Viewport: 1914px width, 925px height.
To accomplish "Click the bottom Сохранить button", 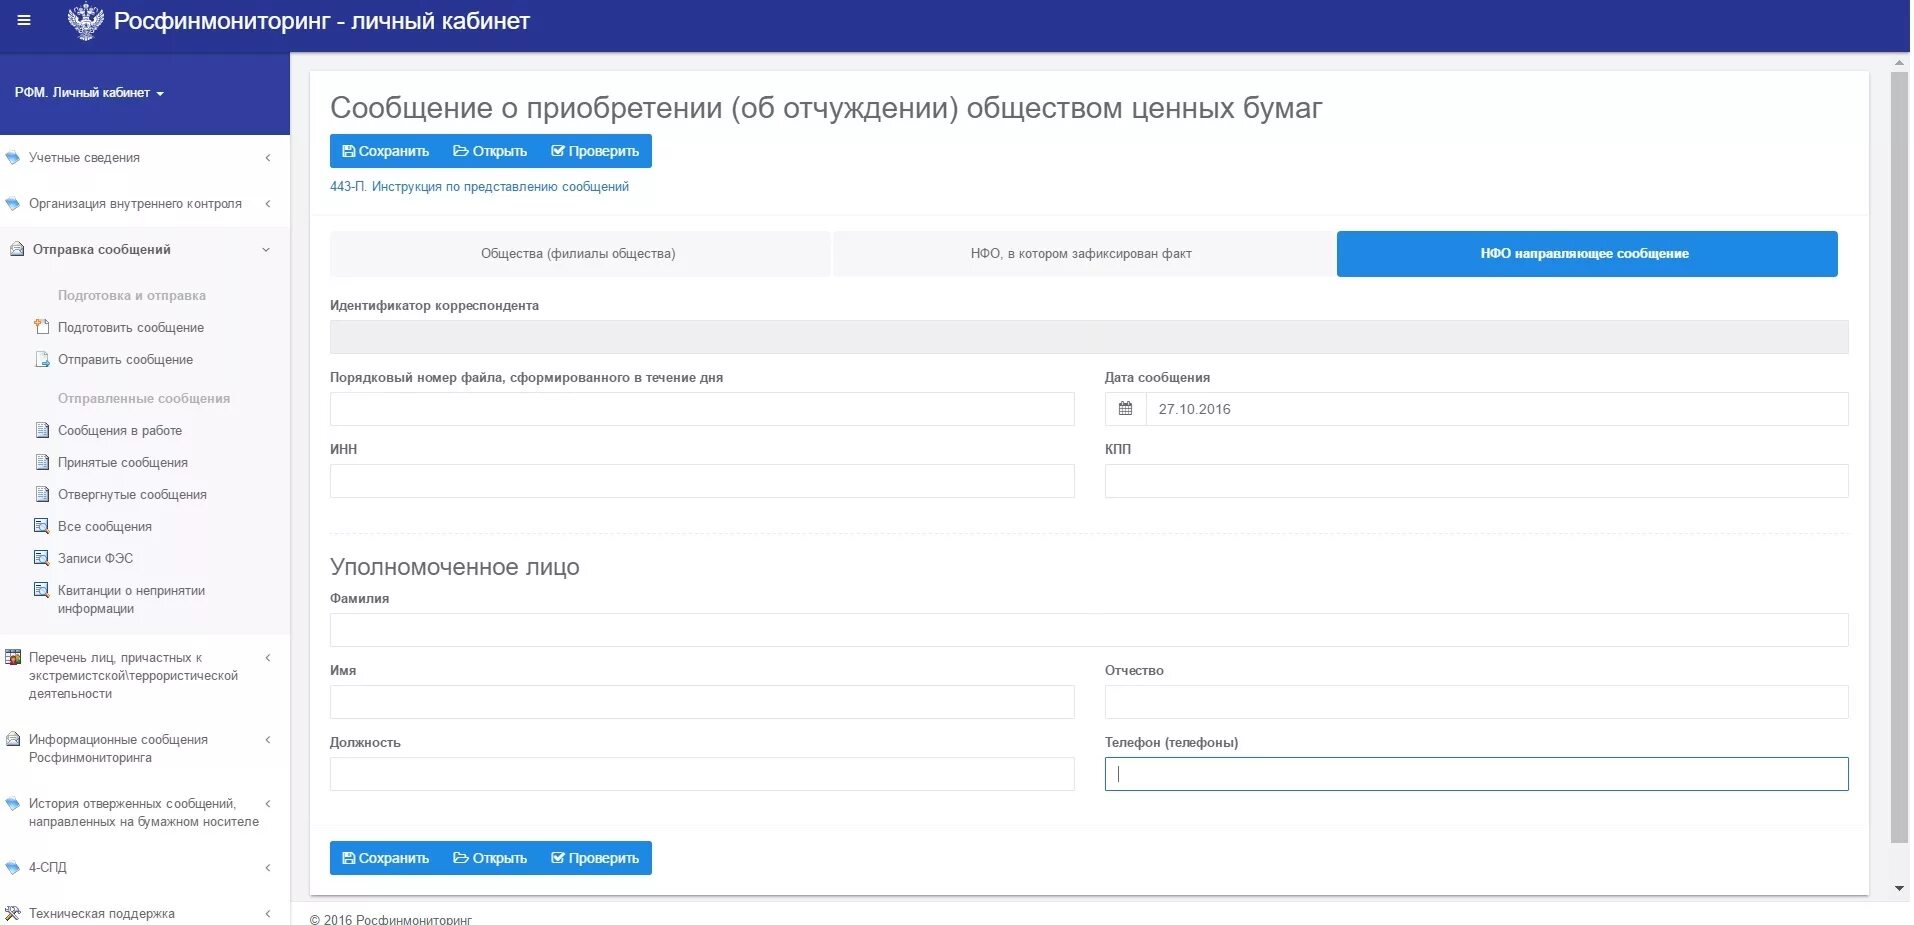I will (x=386, y=858).
